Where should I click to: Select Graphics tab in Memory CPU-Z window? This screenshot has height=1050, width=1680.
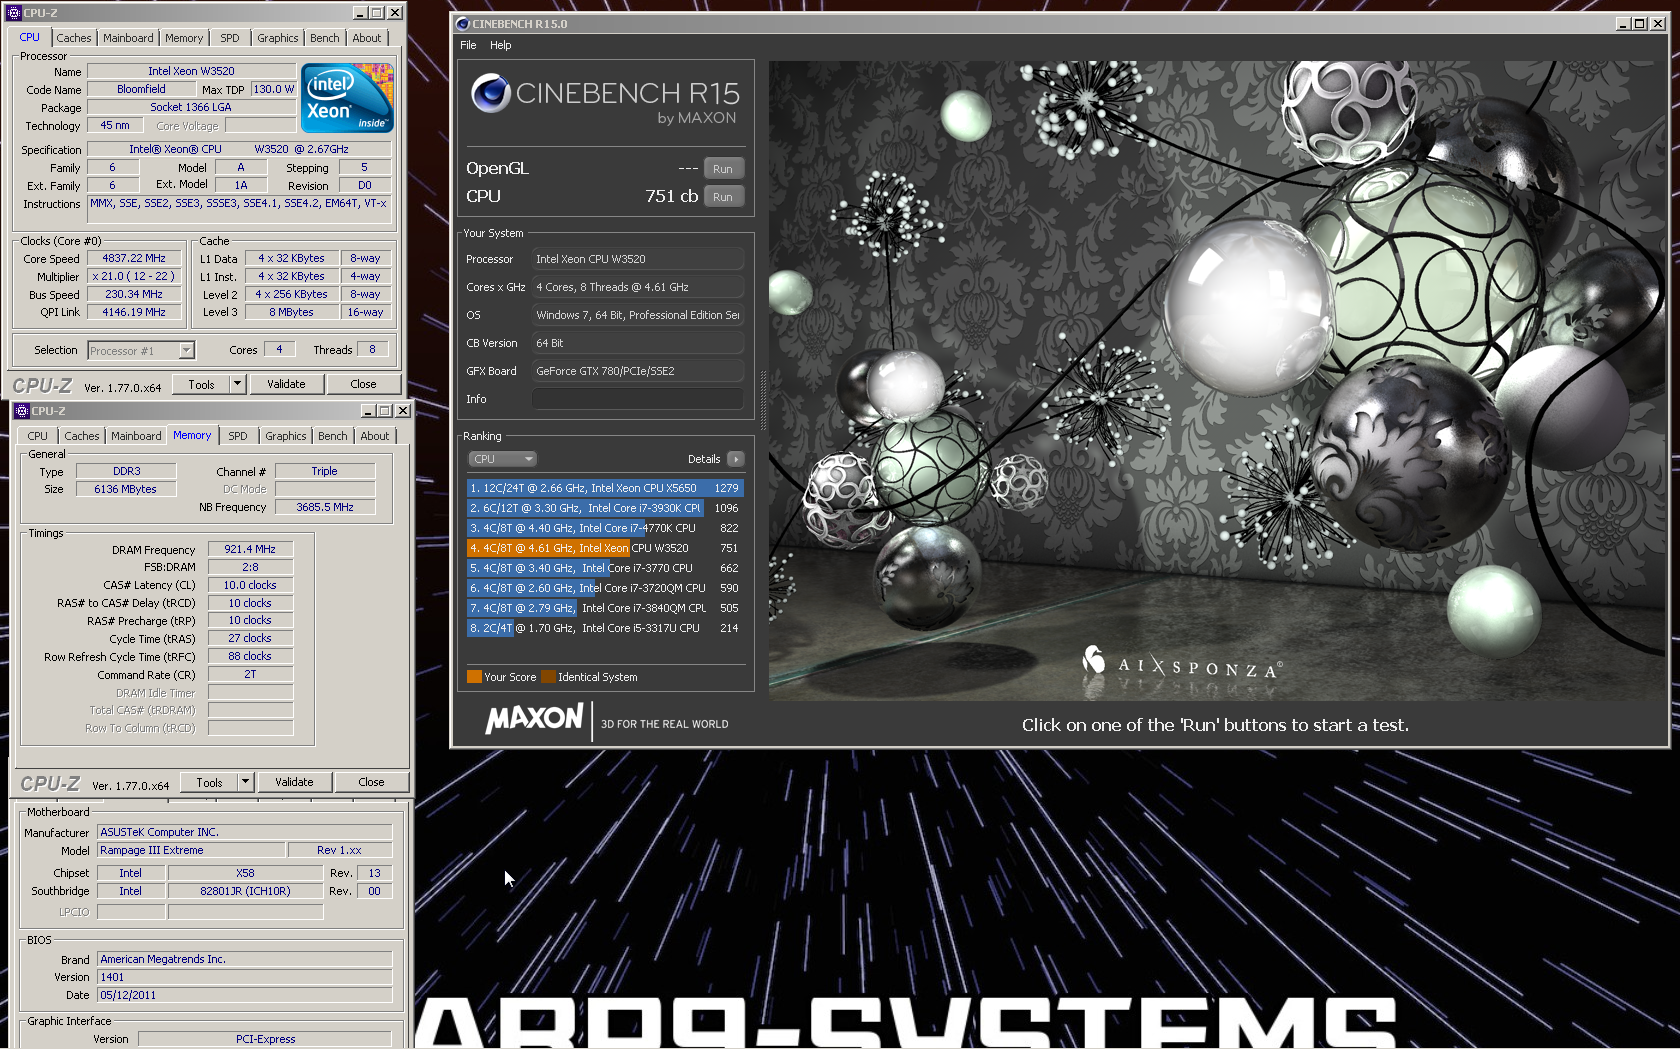(285, 436)
